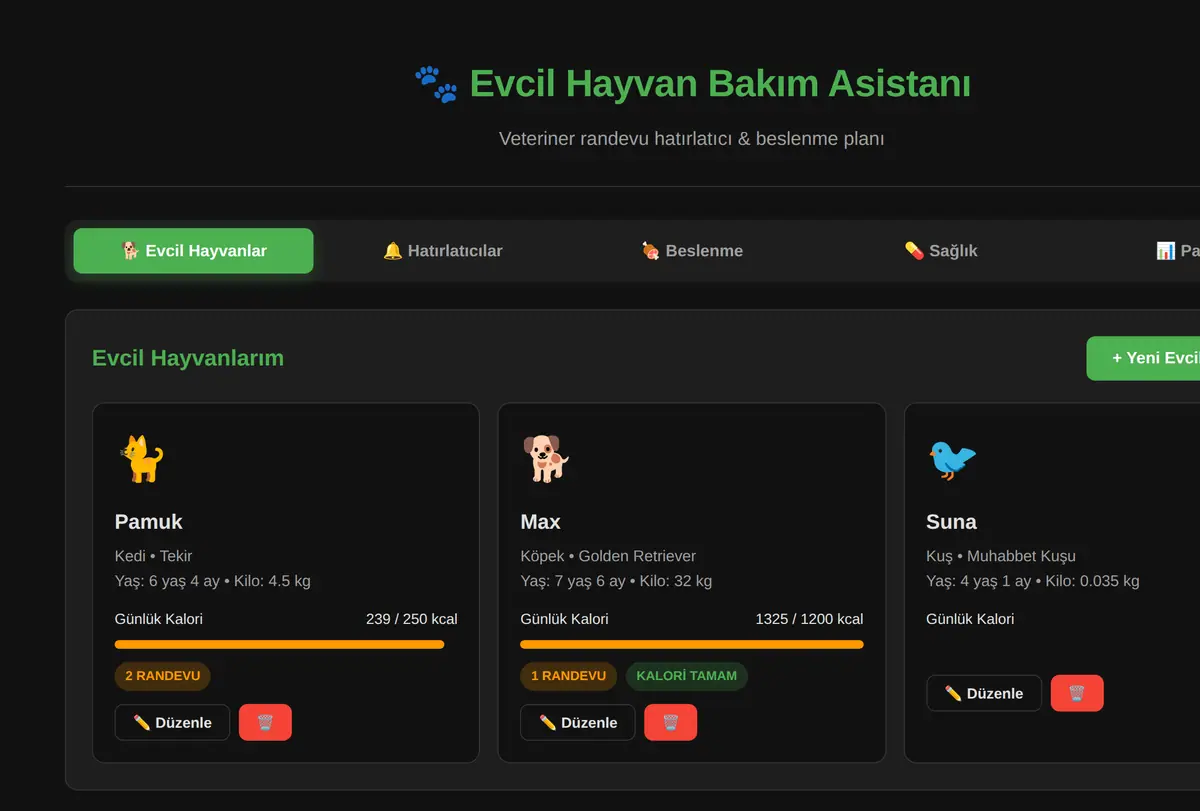This screenshot has width=1200, height=811.
Task: Click the 'Kedi • Tekir' breed text
Action: point(154,556)
